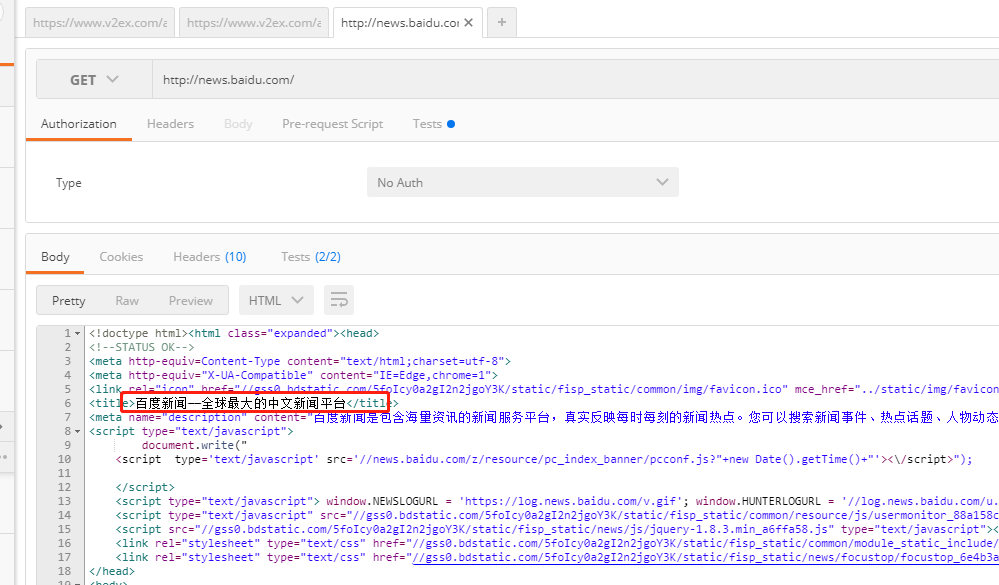Select the Raw view button
Viewport: 999px width, 585px height.
click(x=127, y=300)
